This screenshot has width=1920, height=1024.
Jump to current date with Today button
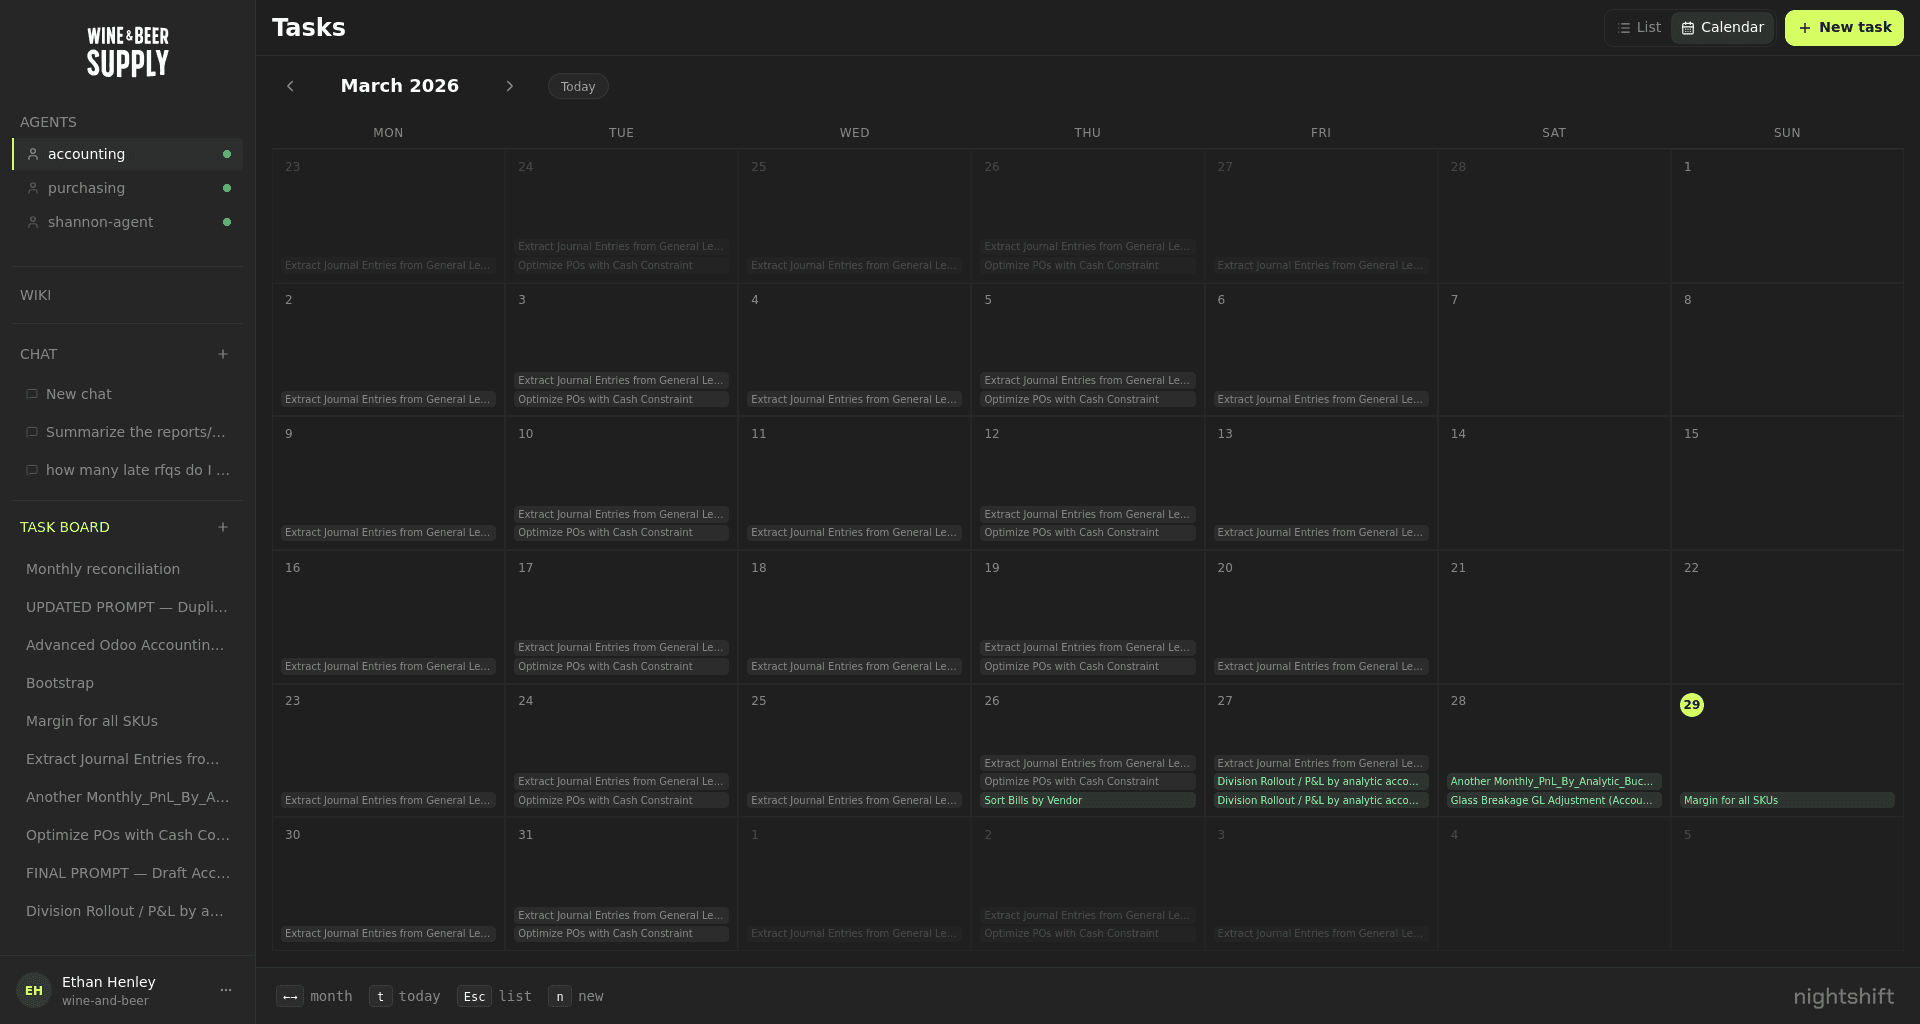(x=578, y=86)
